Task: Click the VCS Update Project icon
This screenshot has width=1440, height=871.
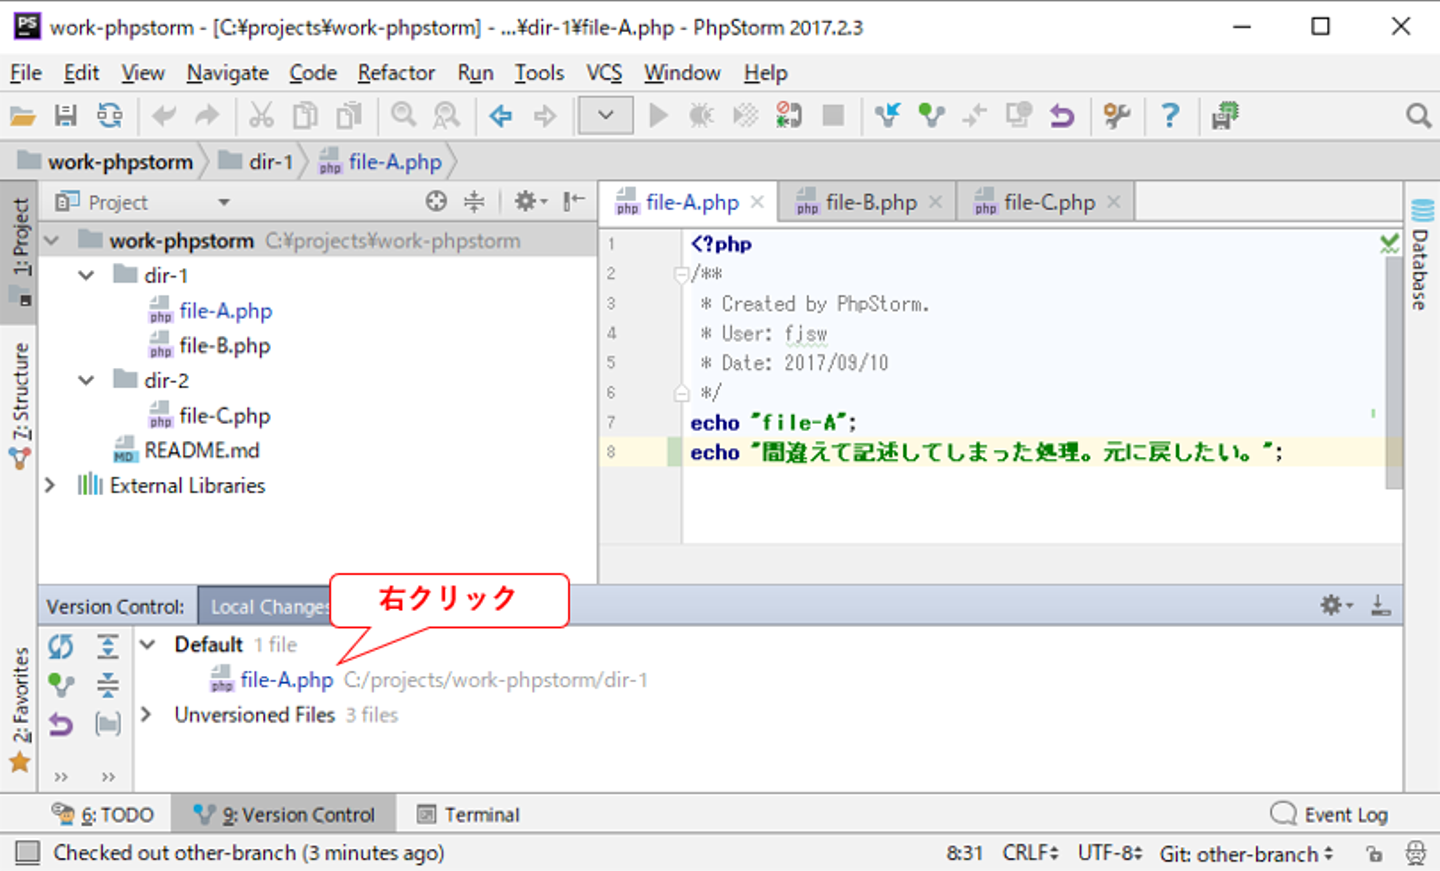Action: coord(887,116)
